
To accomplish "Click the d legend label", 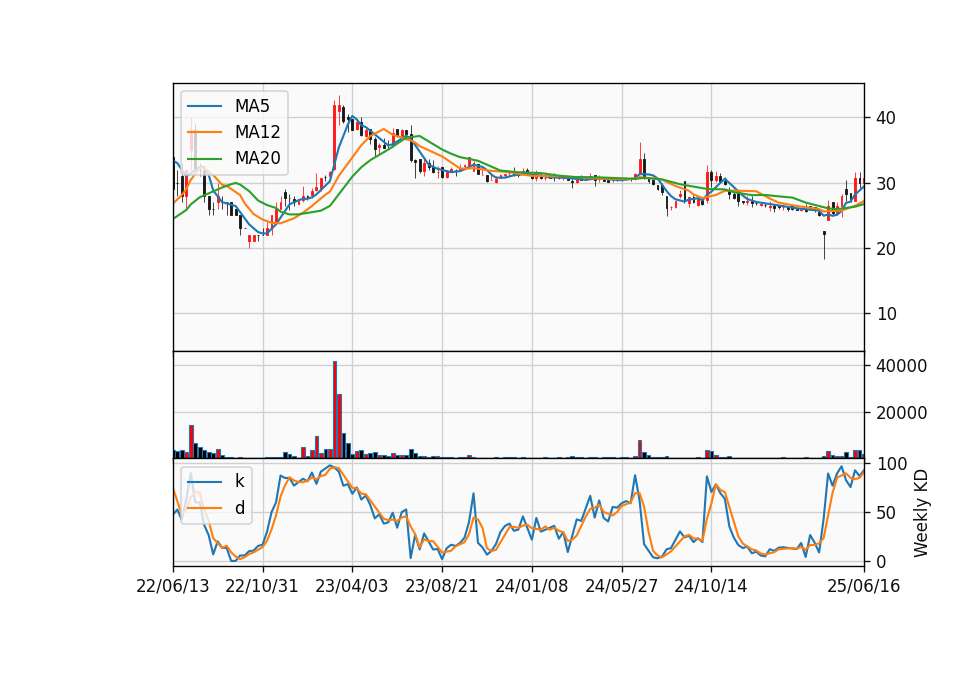I will [239, 508].
